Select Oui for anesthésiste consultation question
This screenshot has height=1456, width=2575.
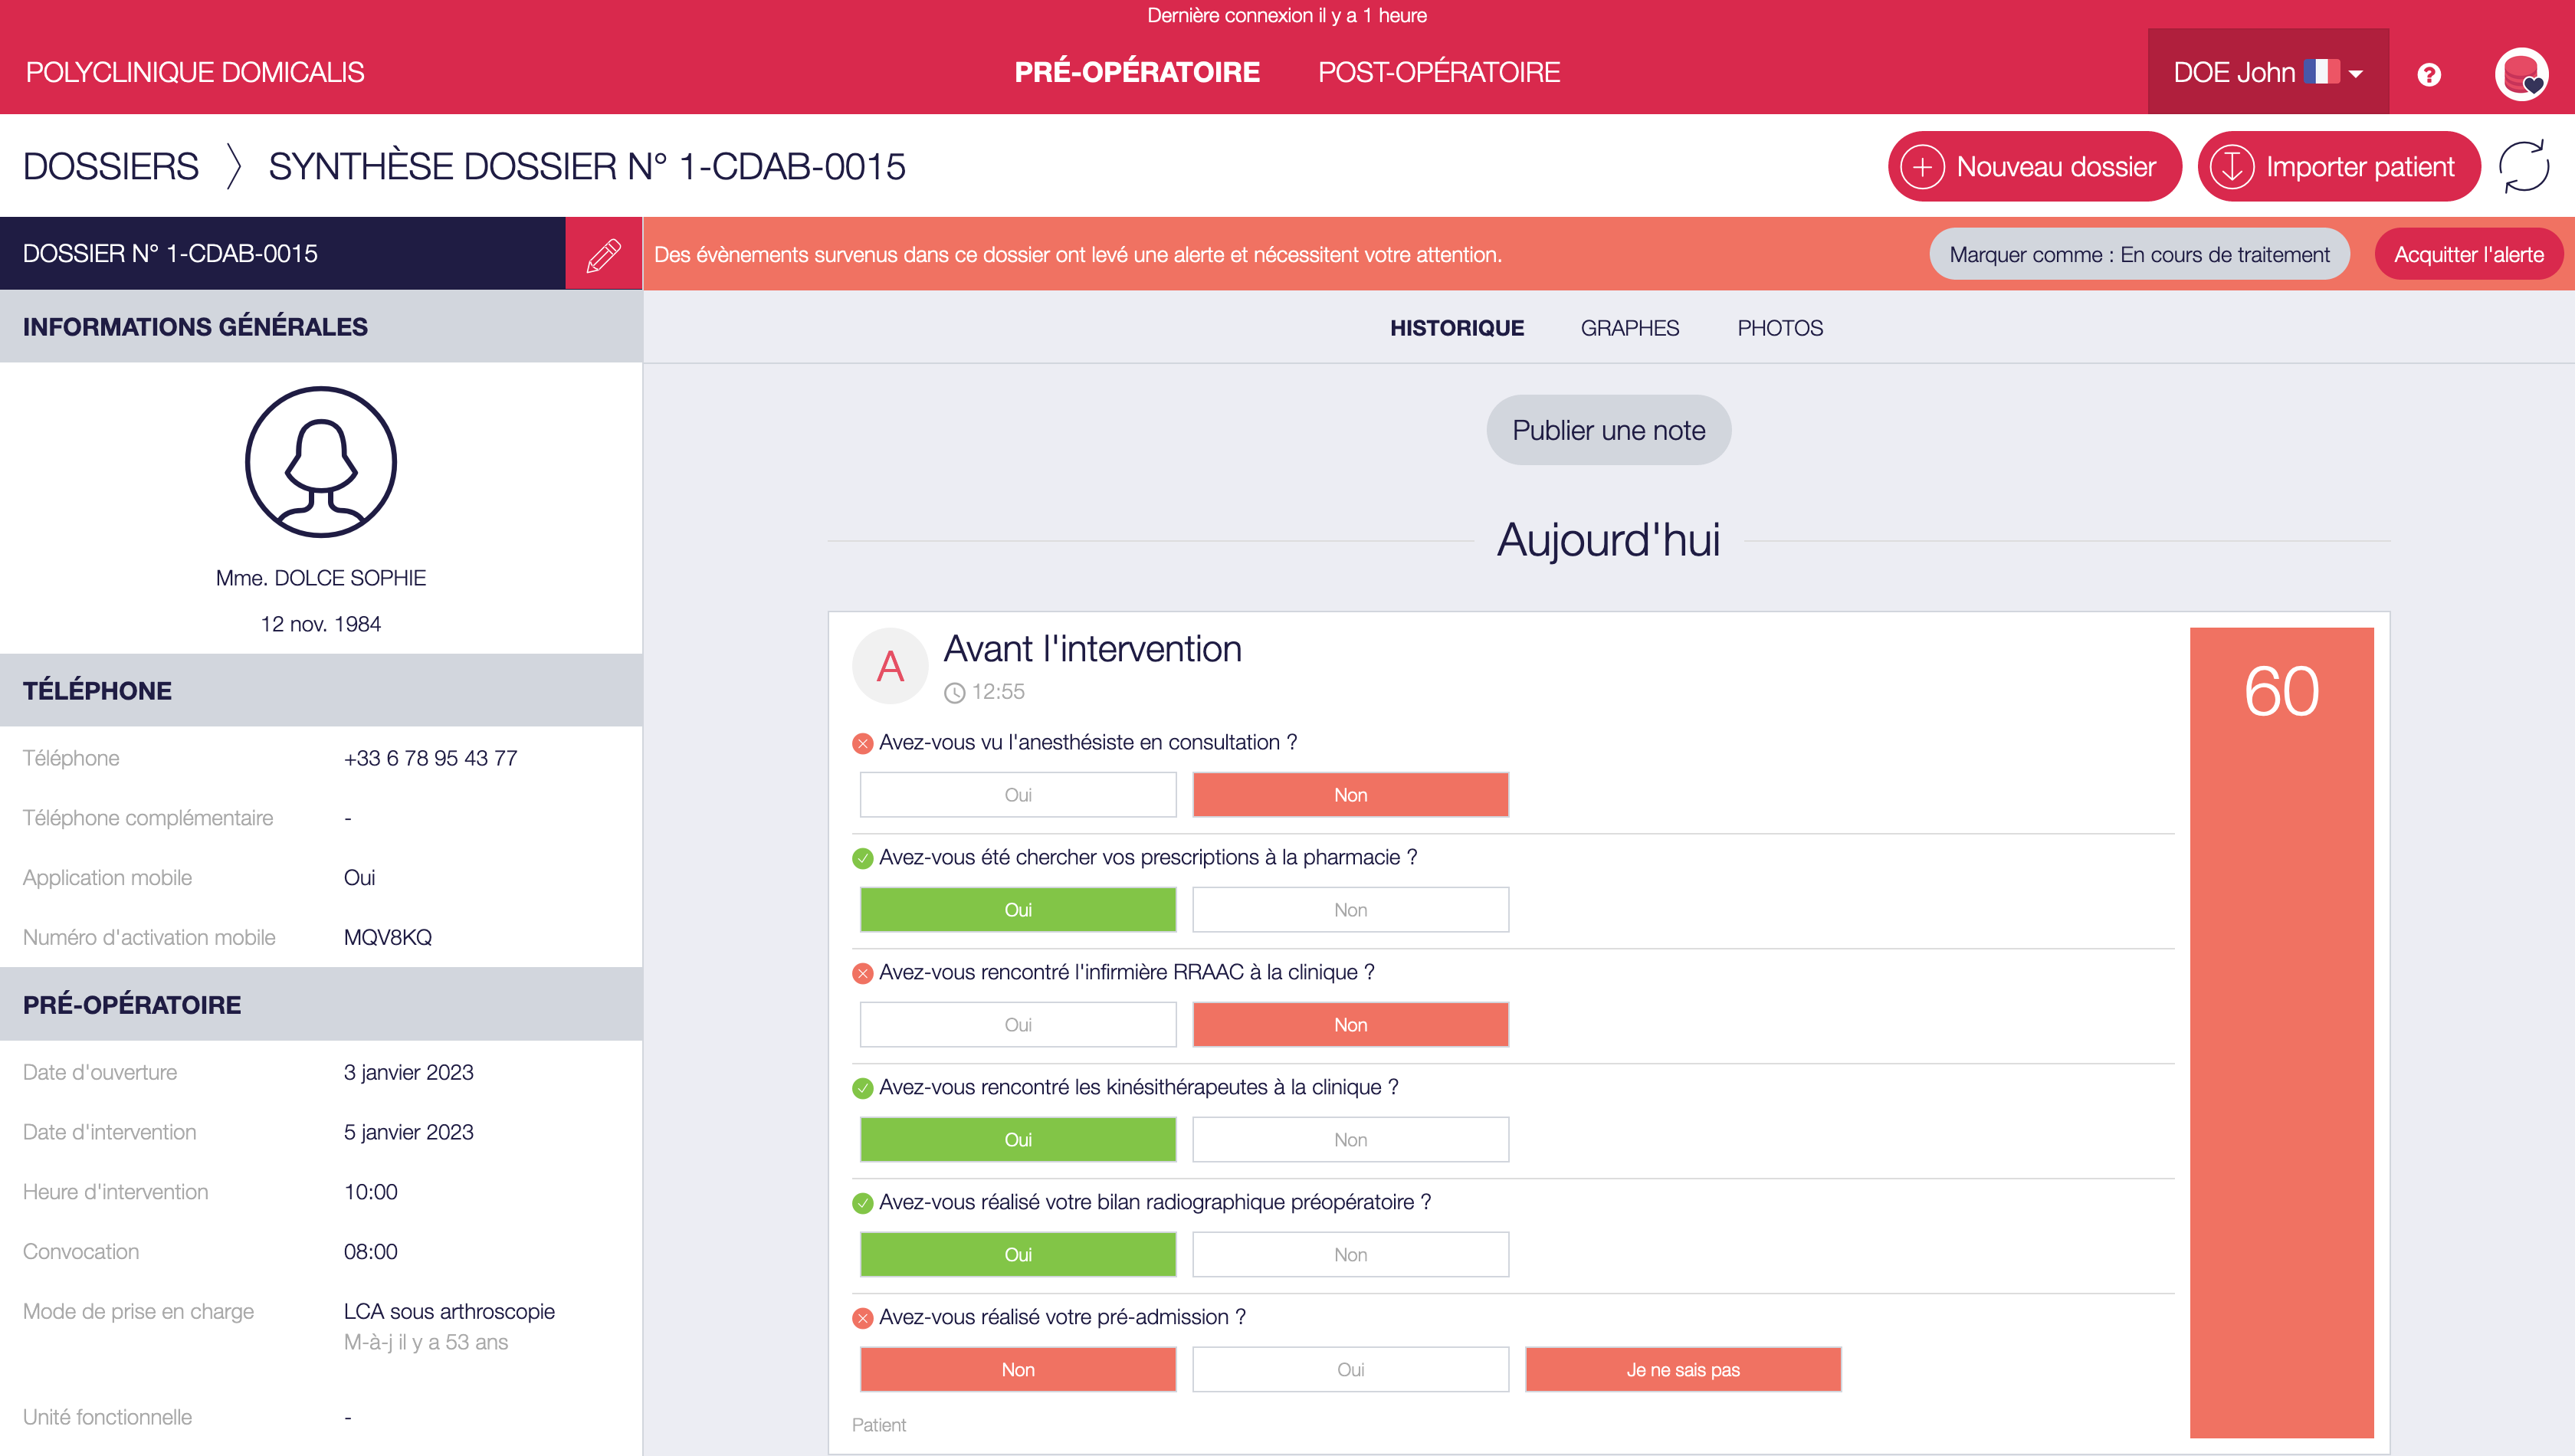pyautogui.click(x=1017, y=795)
